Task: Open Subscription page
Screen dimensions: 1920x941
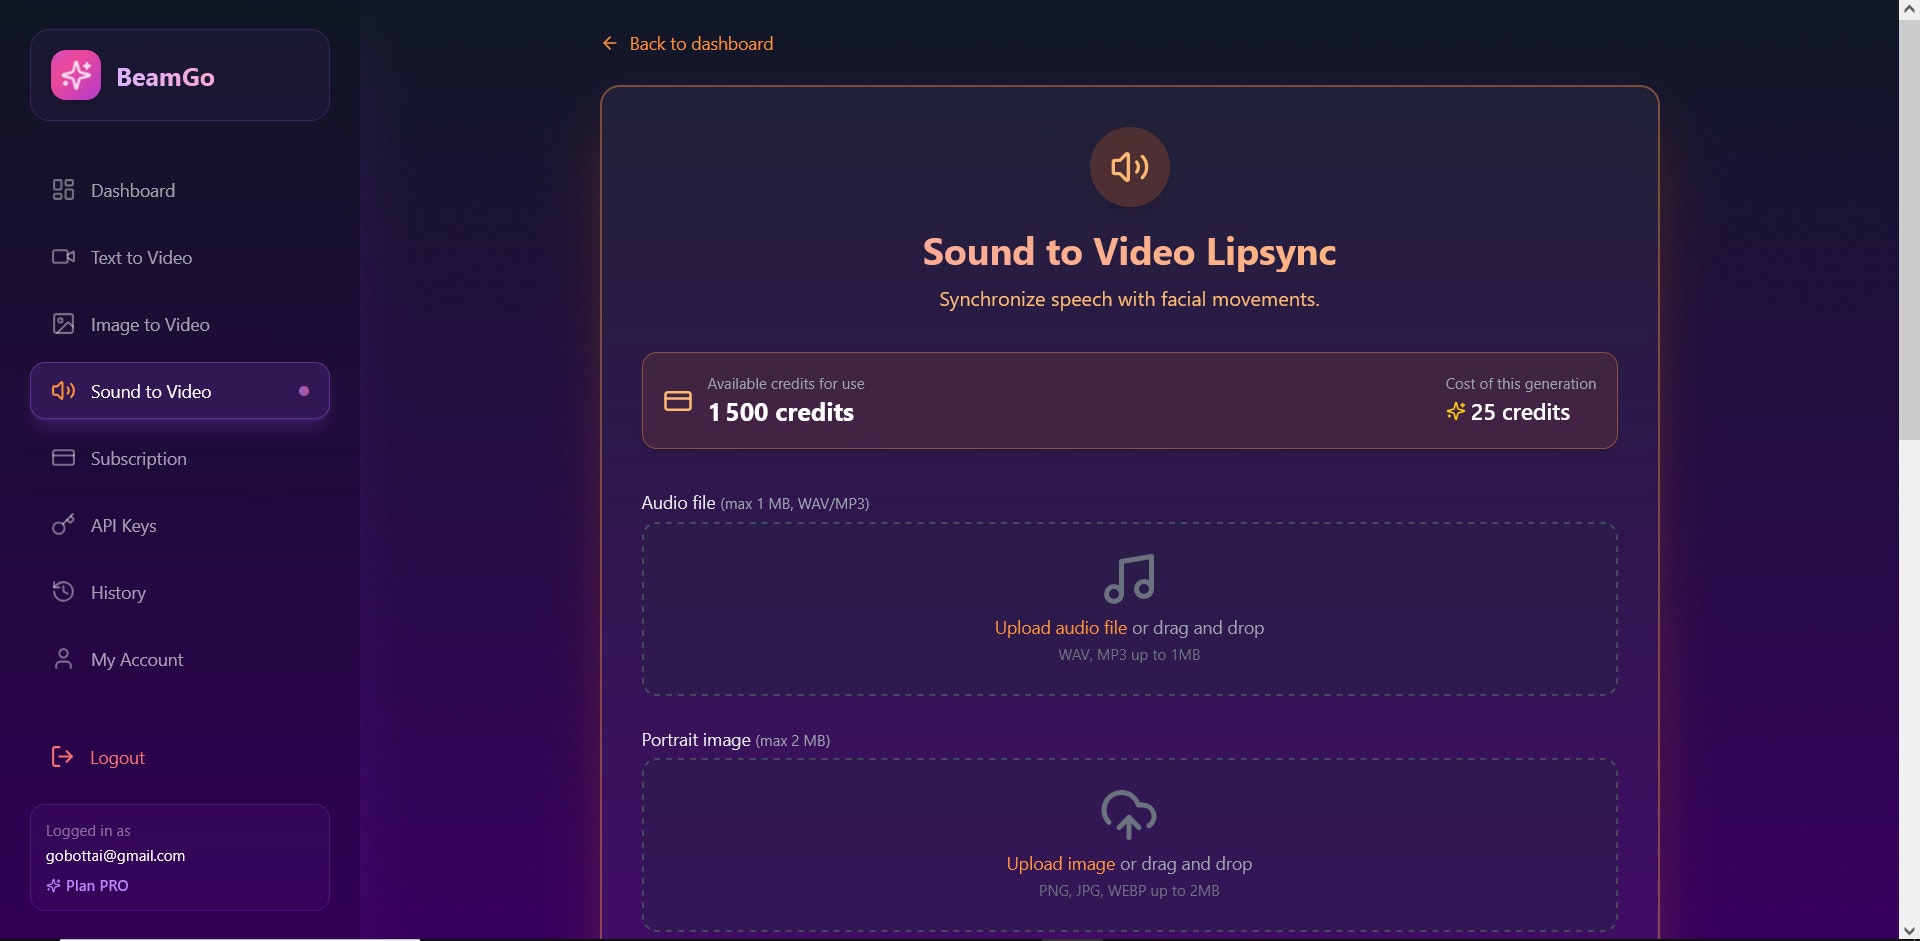Action: [180, 458]
